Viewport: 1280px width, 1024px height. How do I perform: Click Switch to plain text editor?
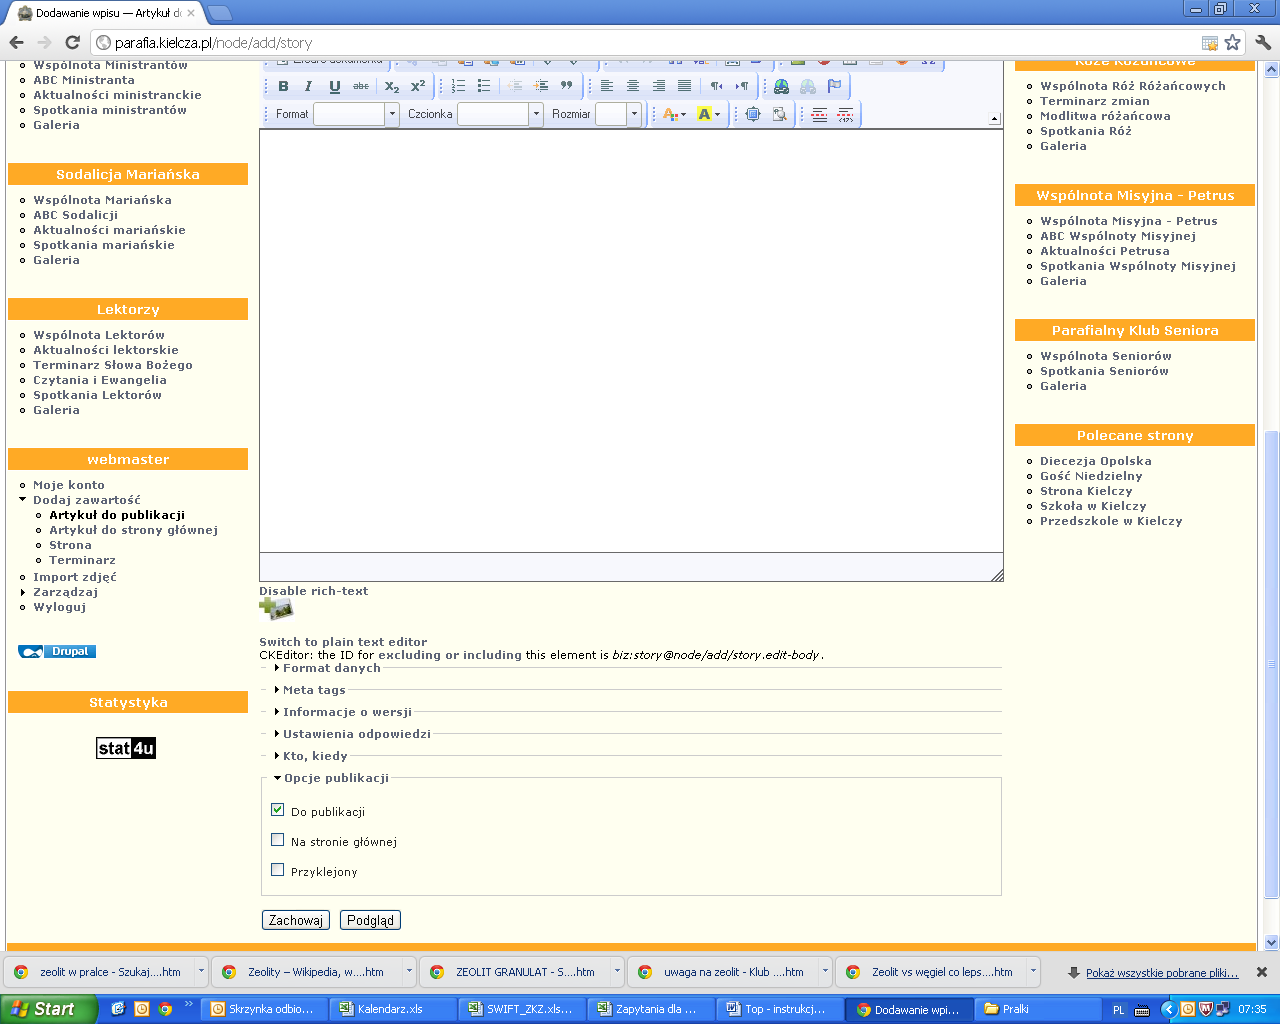pos(343,642)
